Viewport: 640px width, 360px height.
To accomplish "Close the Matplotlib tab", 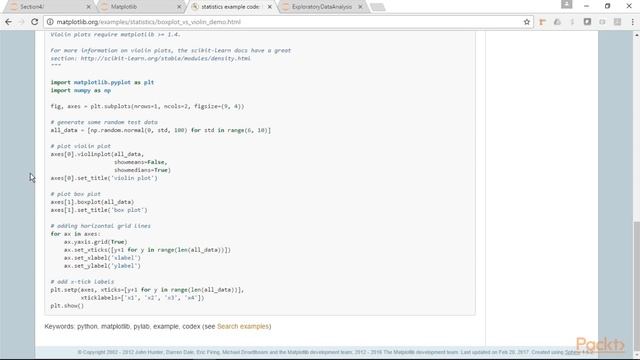I will click(x=179, y=7).
